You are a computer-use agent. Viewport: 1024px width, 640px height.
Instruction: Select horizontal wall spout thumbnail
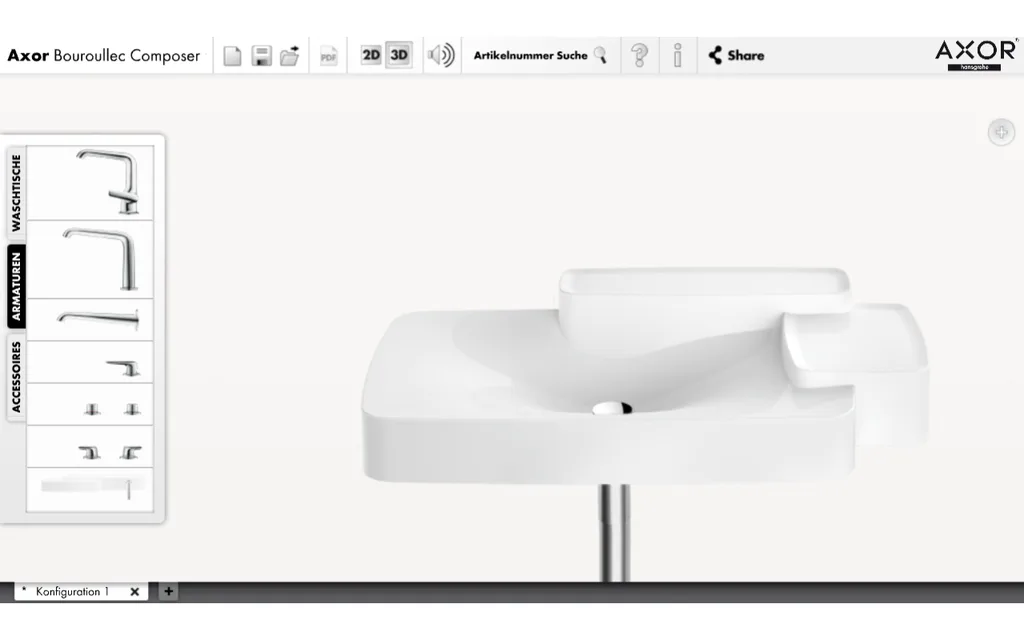point(90,320)
